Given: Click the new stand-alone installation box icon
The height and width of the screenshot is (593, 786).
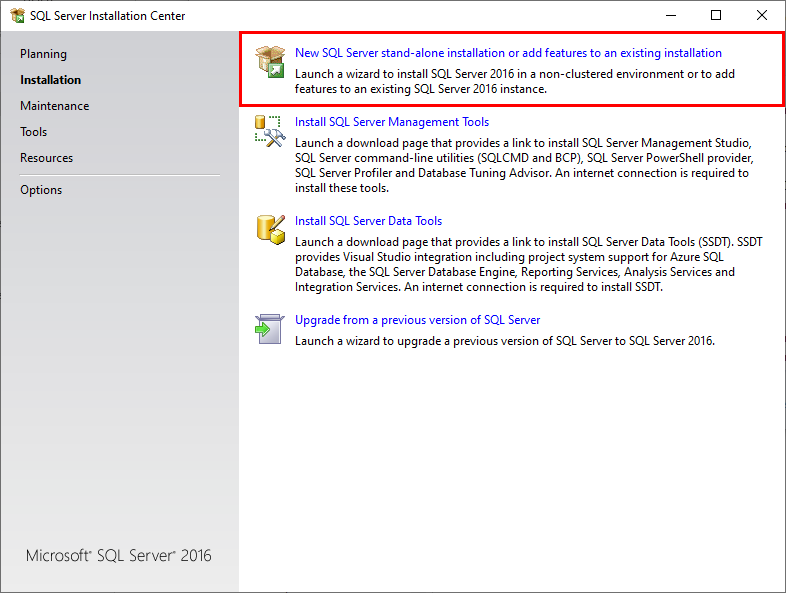Looking at the screenshot, I should (x=270, y=61).
